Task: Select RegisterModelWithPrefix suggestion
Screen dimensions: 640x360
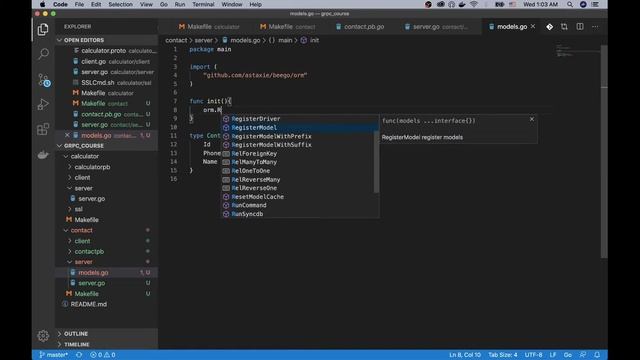Action: tap(300, 136)
